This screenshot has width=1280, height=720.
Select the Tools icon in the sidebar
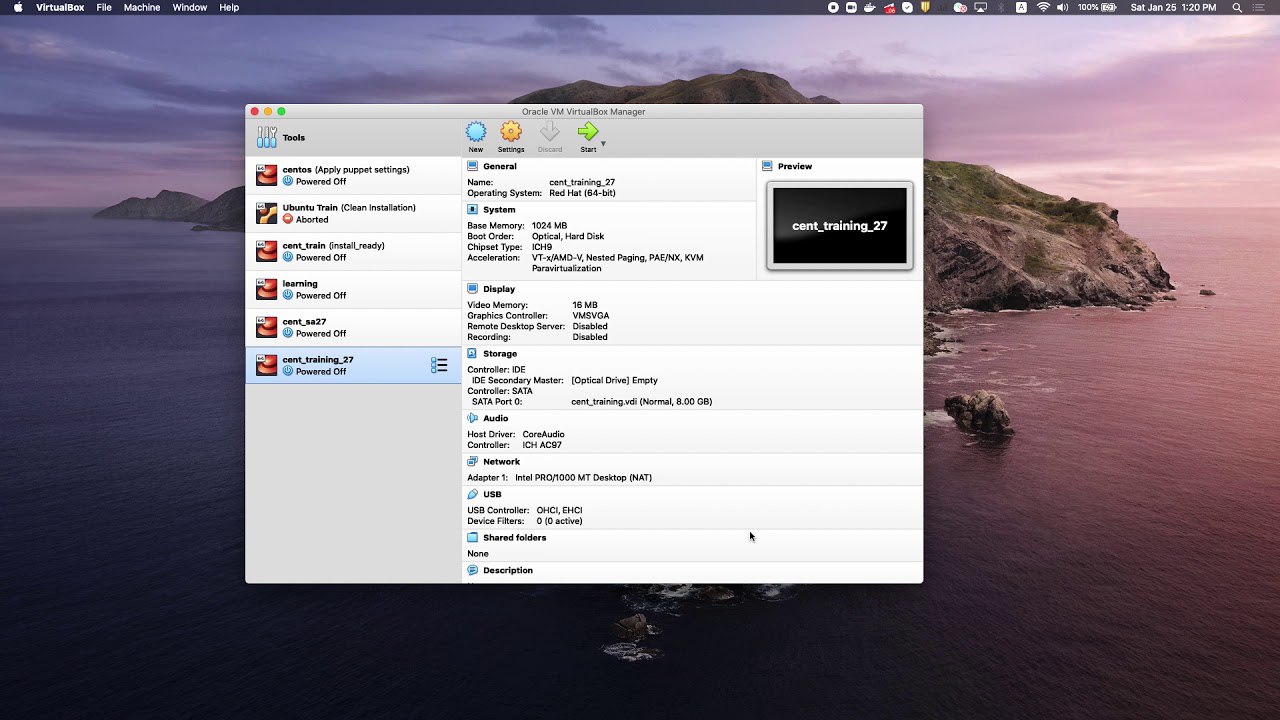point(267,137)
